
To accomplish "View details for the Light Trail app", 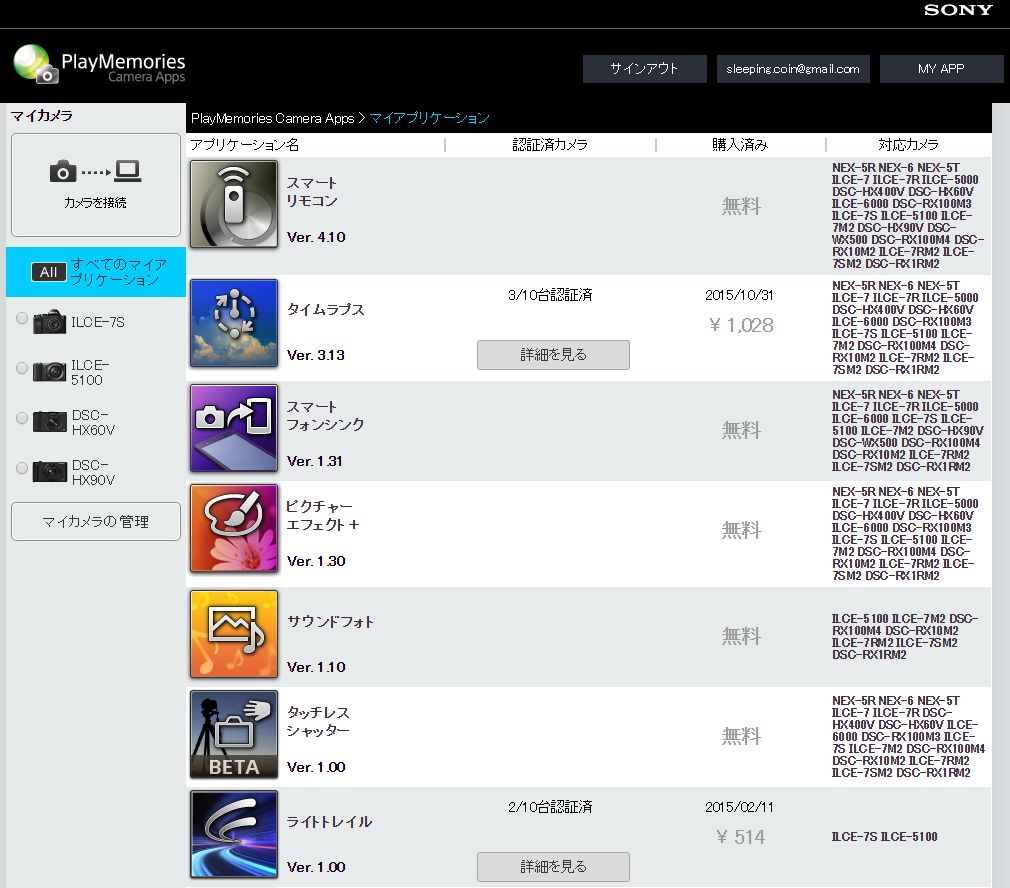I will [553, 867].
